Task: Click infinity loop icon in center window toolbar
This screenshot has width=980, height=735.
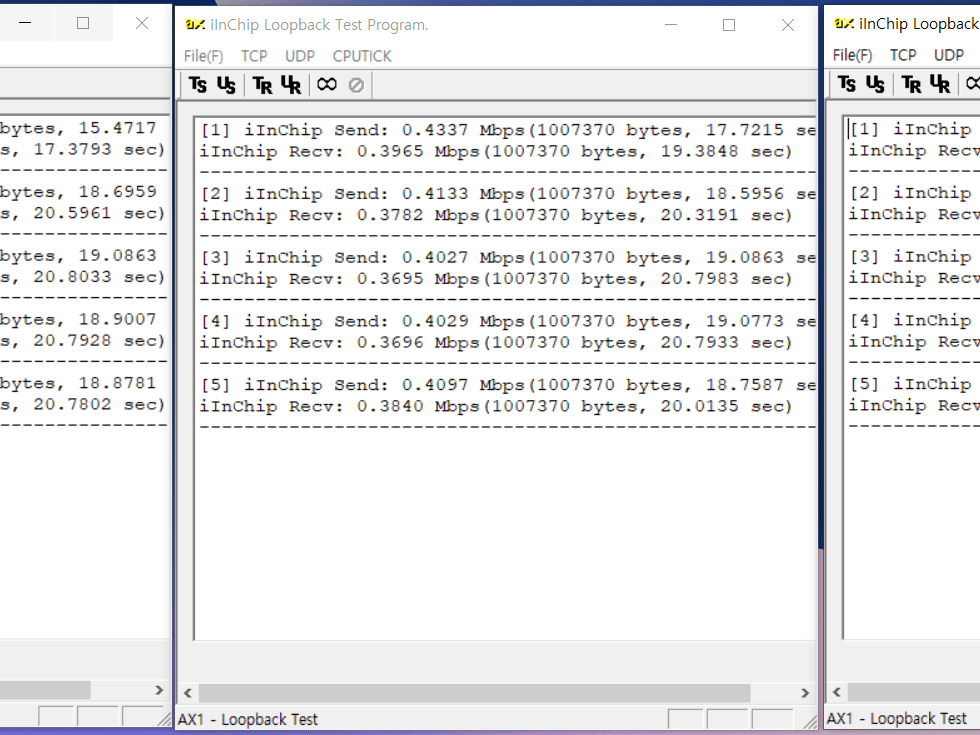Action: (327, 84)
